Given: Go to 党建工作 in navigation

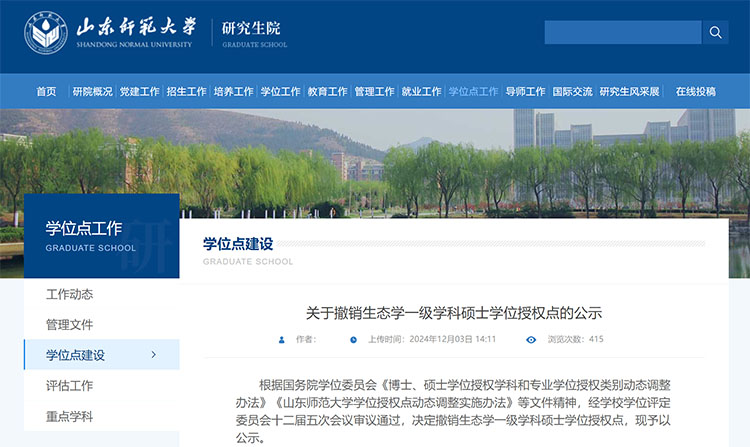Looking at the screenshot, I should (x=139, y=92).
